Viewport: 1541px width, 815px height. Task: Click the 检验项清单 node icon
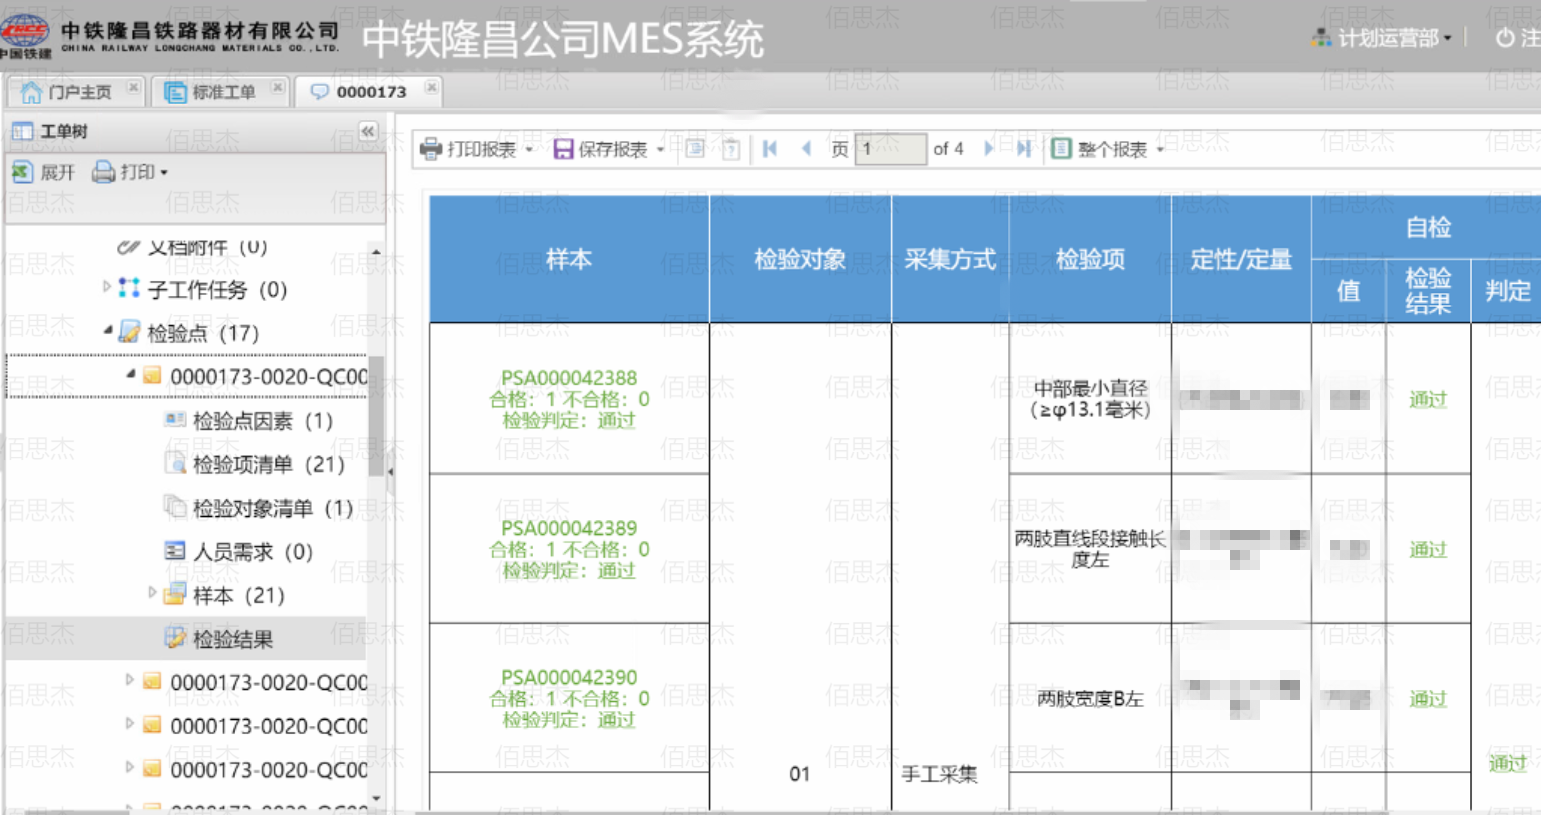click(175, 463)
